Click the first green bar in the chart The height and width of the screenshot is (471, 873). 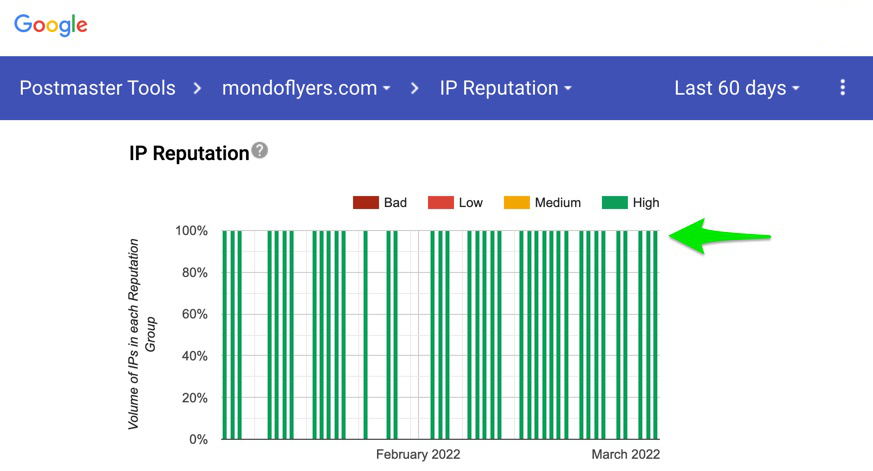(225, 335)
